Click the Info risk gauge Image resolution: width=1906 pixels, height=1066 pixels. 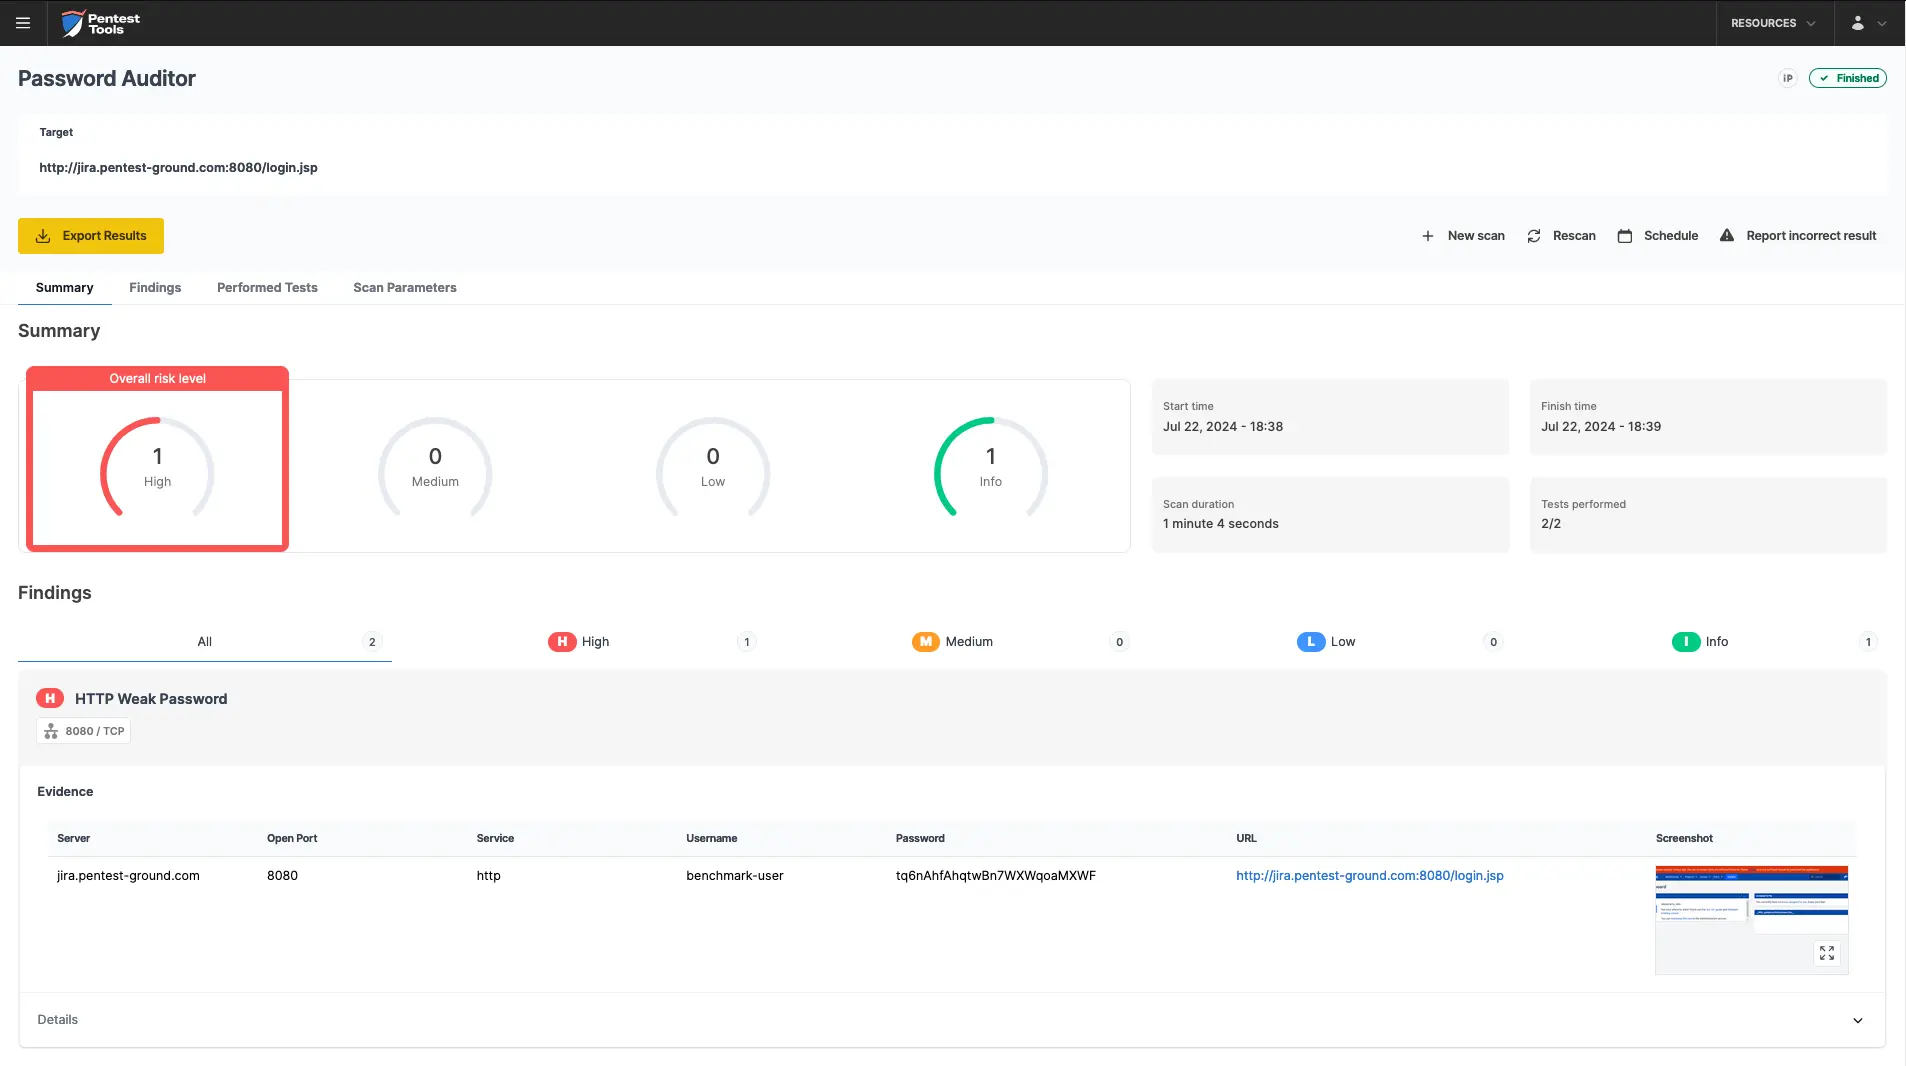[991, 468]
